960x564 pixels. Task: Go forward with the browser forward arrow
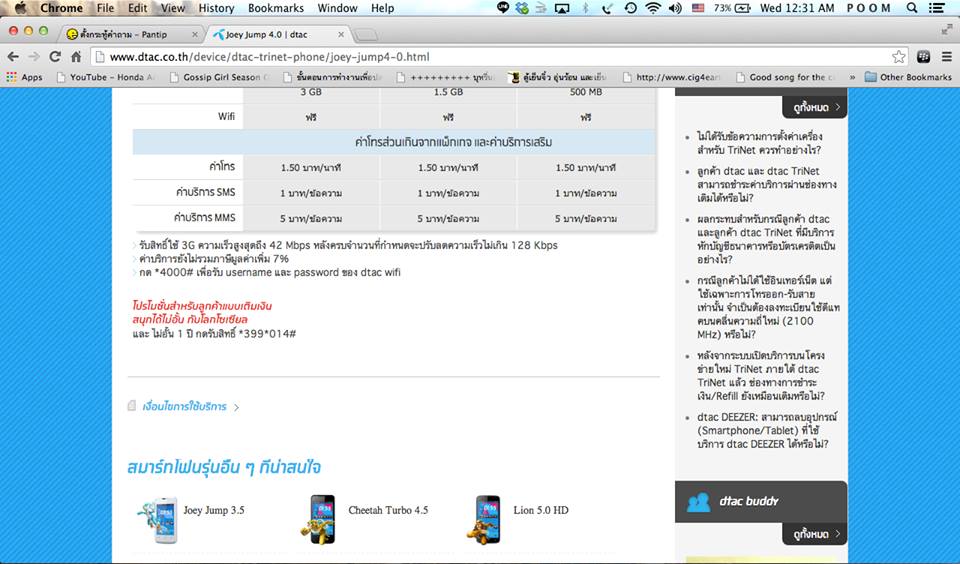click(x=34, y=56)
